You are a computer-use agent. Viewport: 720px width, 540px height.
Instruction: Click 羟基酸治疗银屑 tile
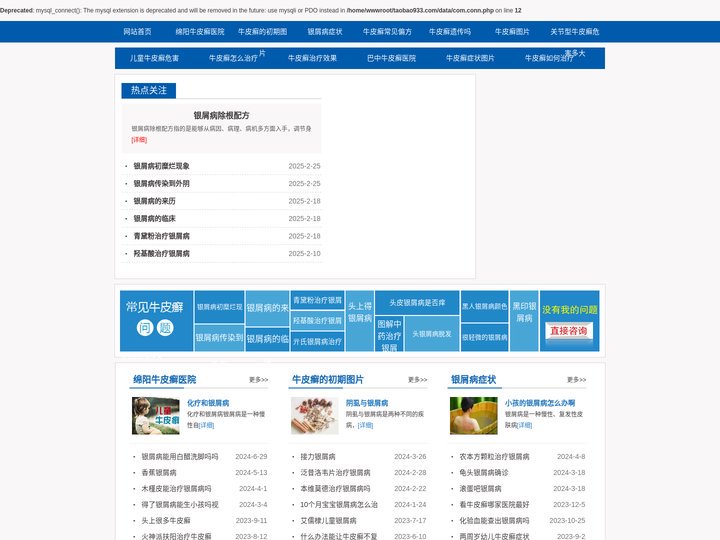[317, 321]
